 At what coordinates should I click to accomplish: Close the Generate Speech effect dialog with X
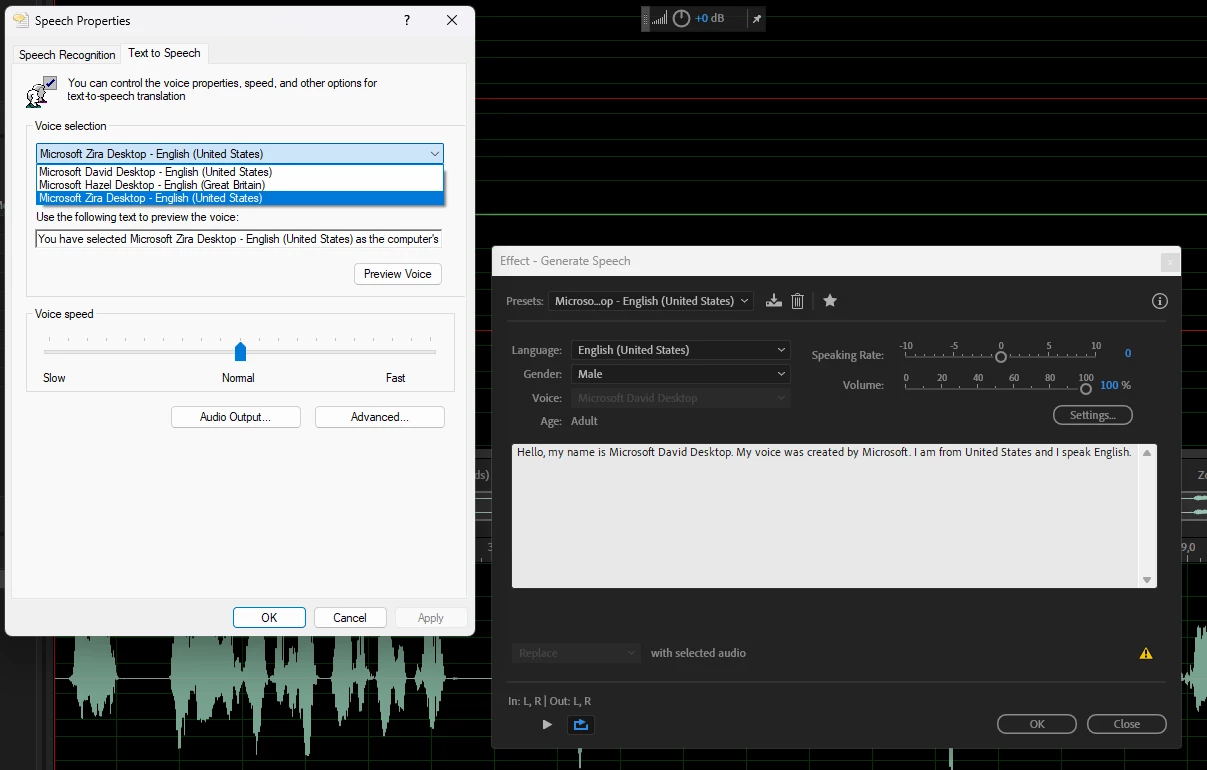[x=1169, y=262]
